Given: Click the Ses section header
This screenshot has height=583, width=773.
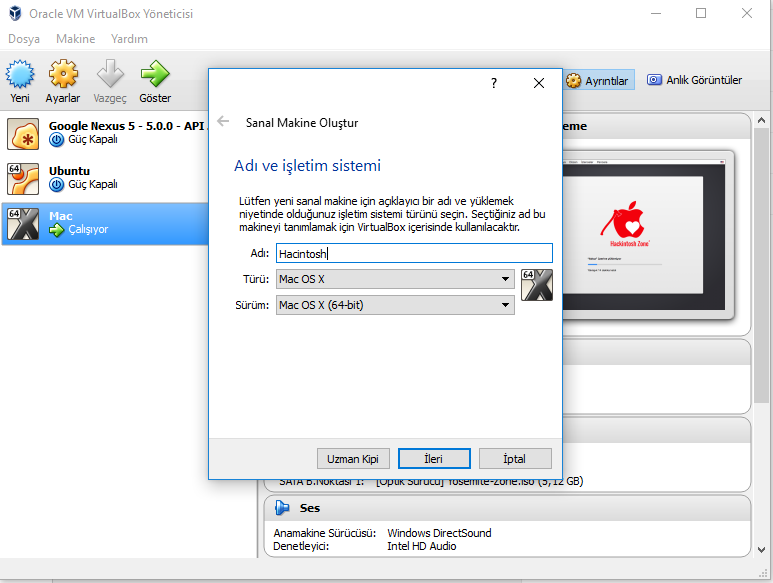Looking at the screenshot, I should tap(507, 508).
